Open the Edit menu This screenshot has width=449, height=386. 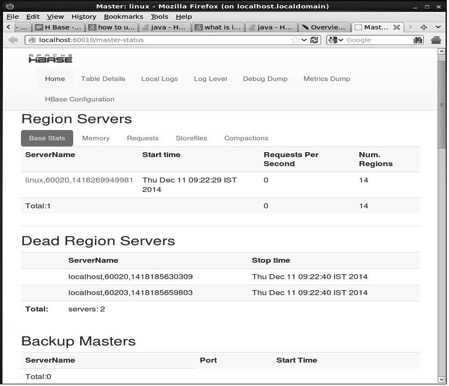pyautogui.click(x=33, y=17)
